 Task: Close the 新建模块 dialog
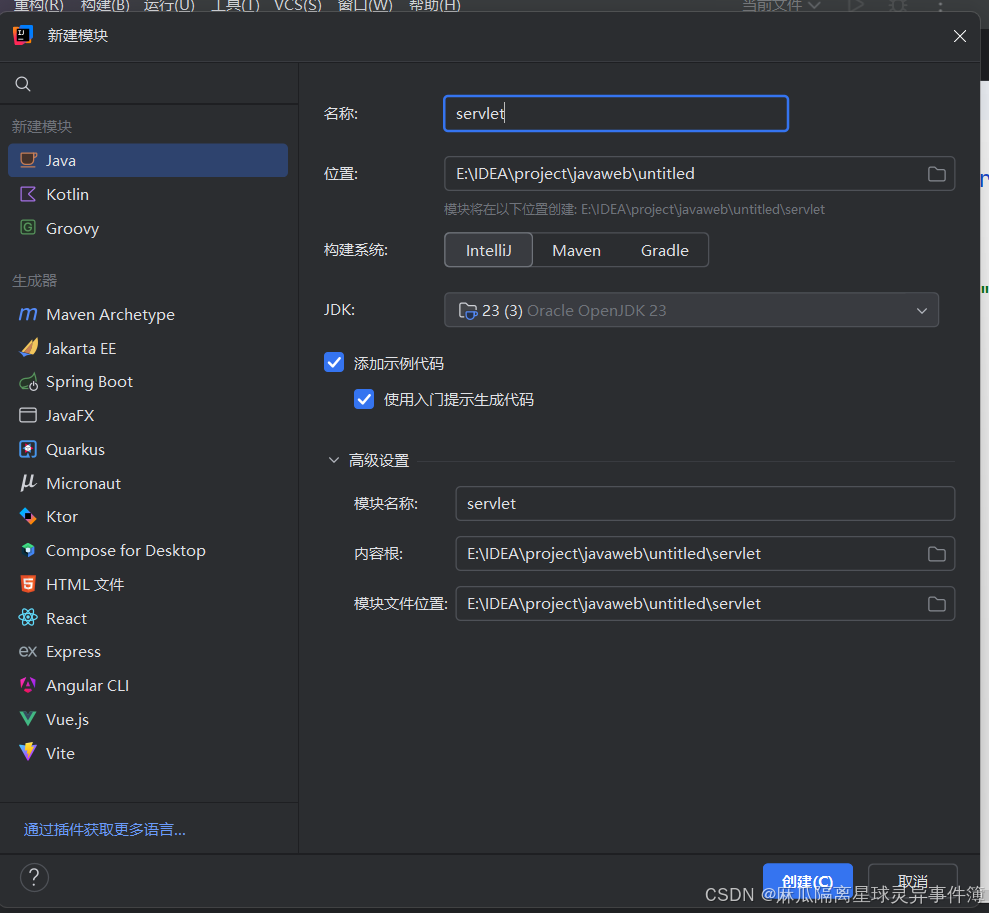click(960, 36)
